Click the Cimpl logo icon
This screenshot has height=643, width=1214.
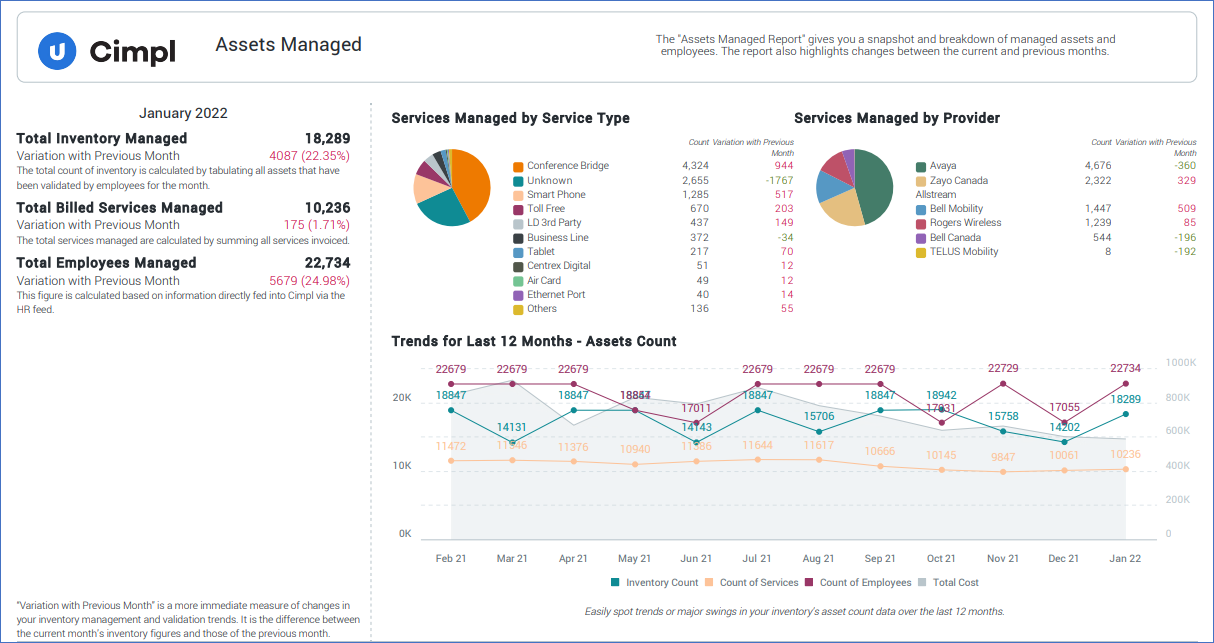point(57,52)
